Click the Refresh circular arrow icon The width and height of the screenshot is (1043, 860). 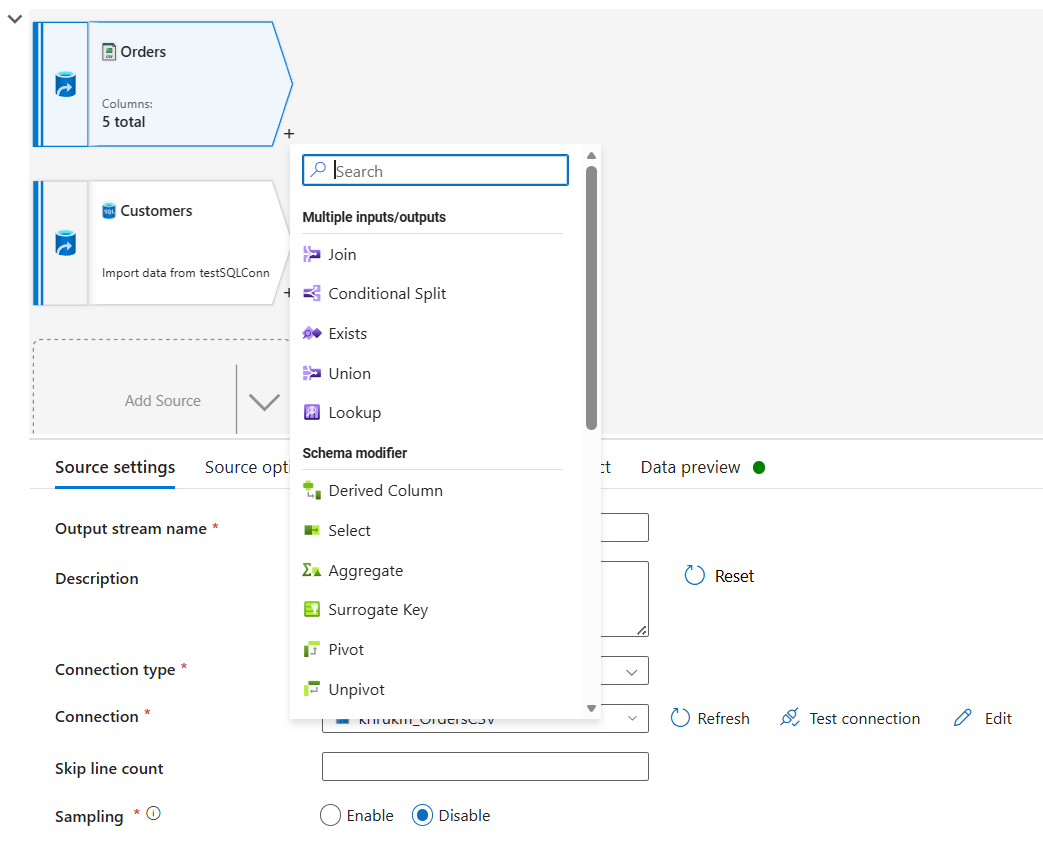coord(680,718)
